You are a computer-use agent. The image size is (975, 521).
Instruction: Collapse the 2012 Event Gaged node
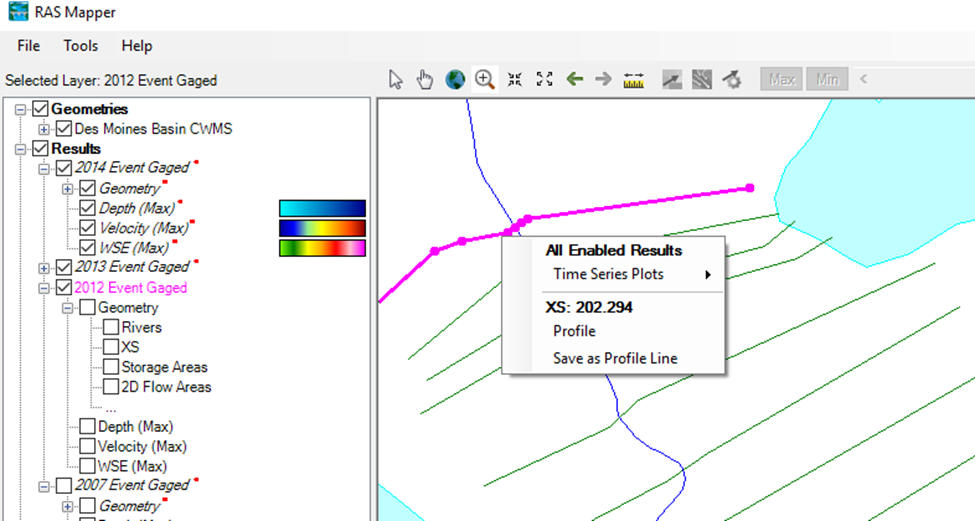(44, 288)
